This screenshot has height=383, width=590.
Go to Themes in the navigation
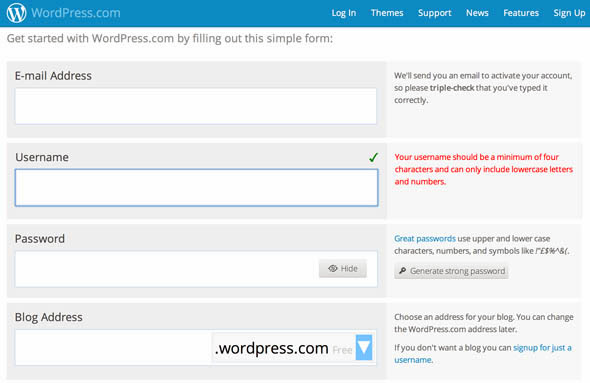click(x=387, y=13)
